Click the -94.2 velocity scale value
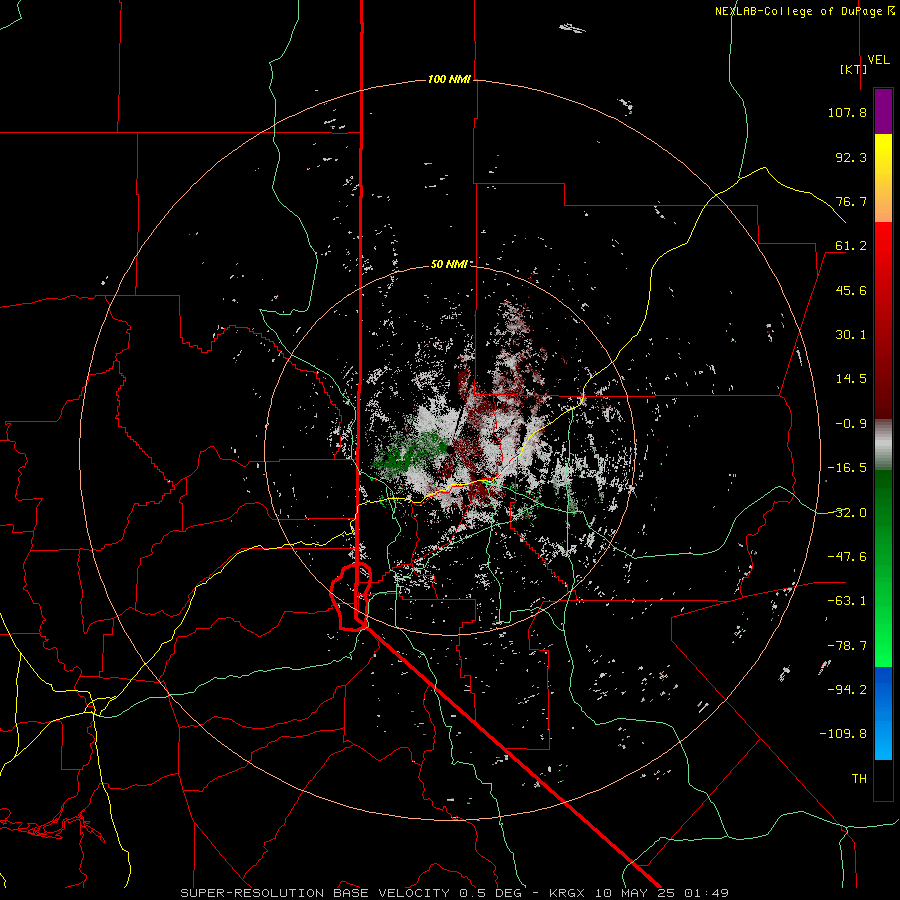Screen dimensions: 900x900 pyautogui.click(x=847, y=689)
